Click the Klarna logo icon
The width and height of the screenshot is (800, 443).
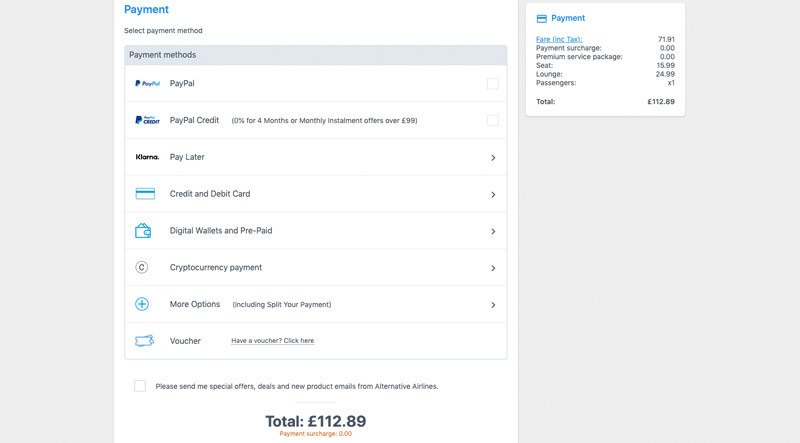pos(147,157)
